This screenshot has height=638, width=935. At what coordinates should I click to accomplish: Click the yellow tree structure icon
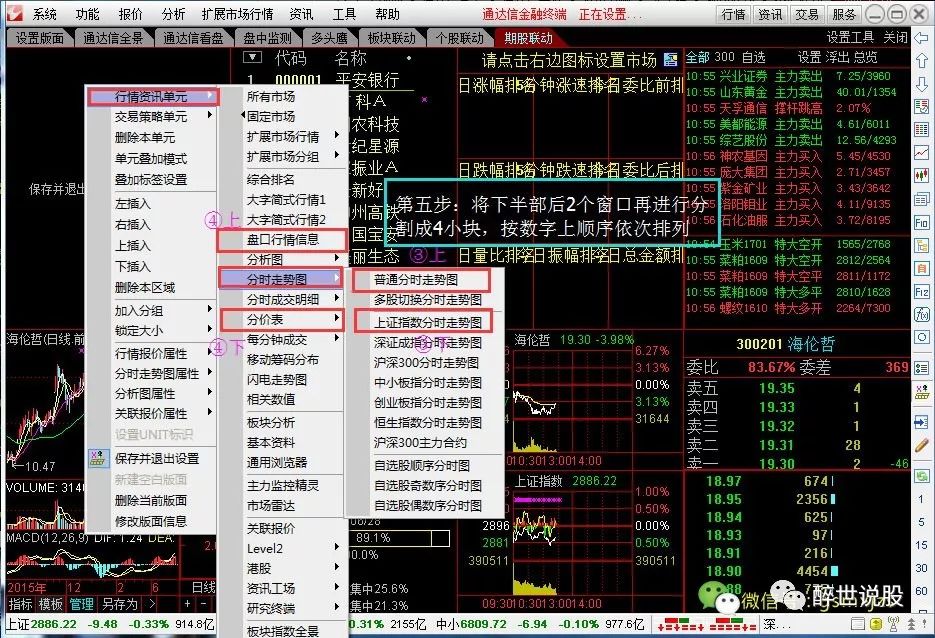point(921,245)
